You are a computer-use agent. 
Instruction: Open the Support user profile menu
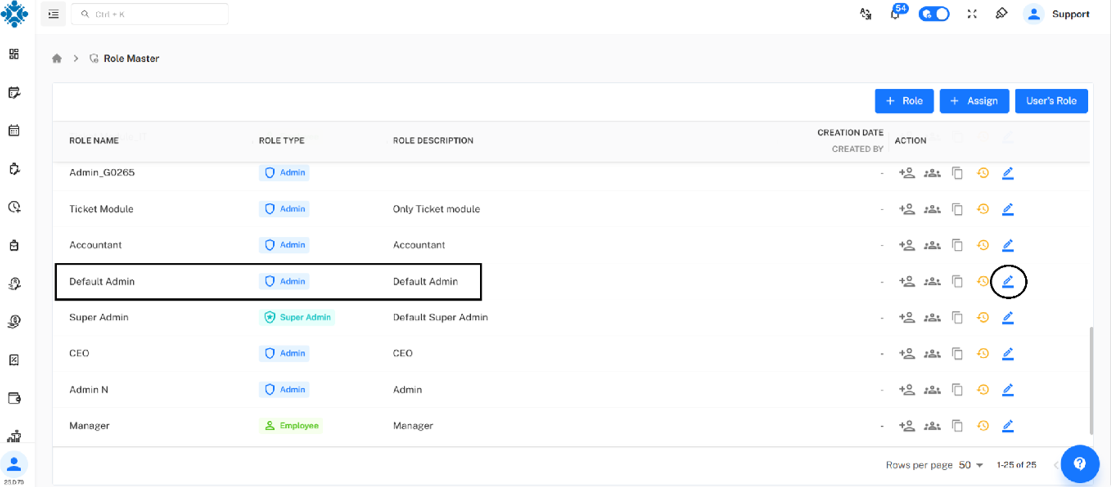(x=1058, y=14)
